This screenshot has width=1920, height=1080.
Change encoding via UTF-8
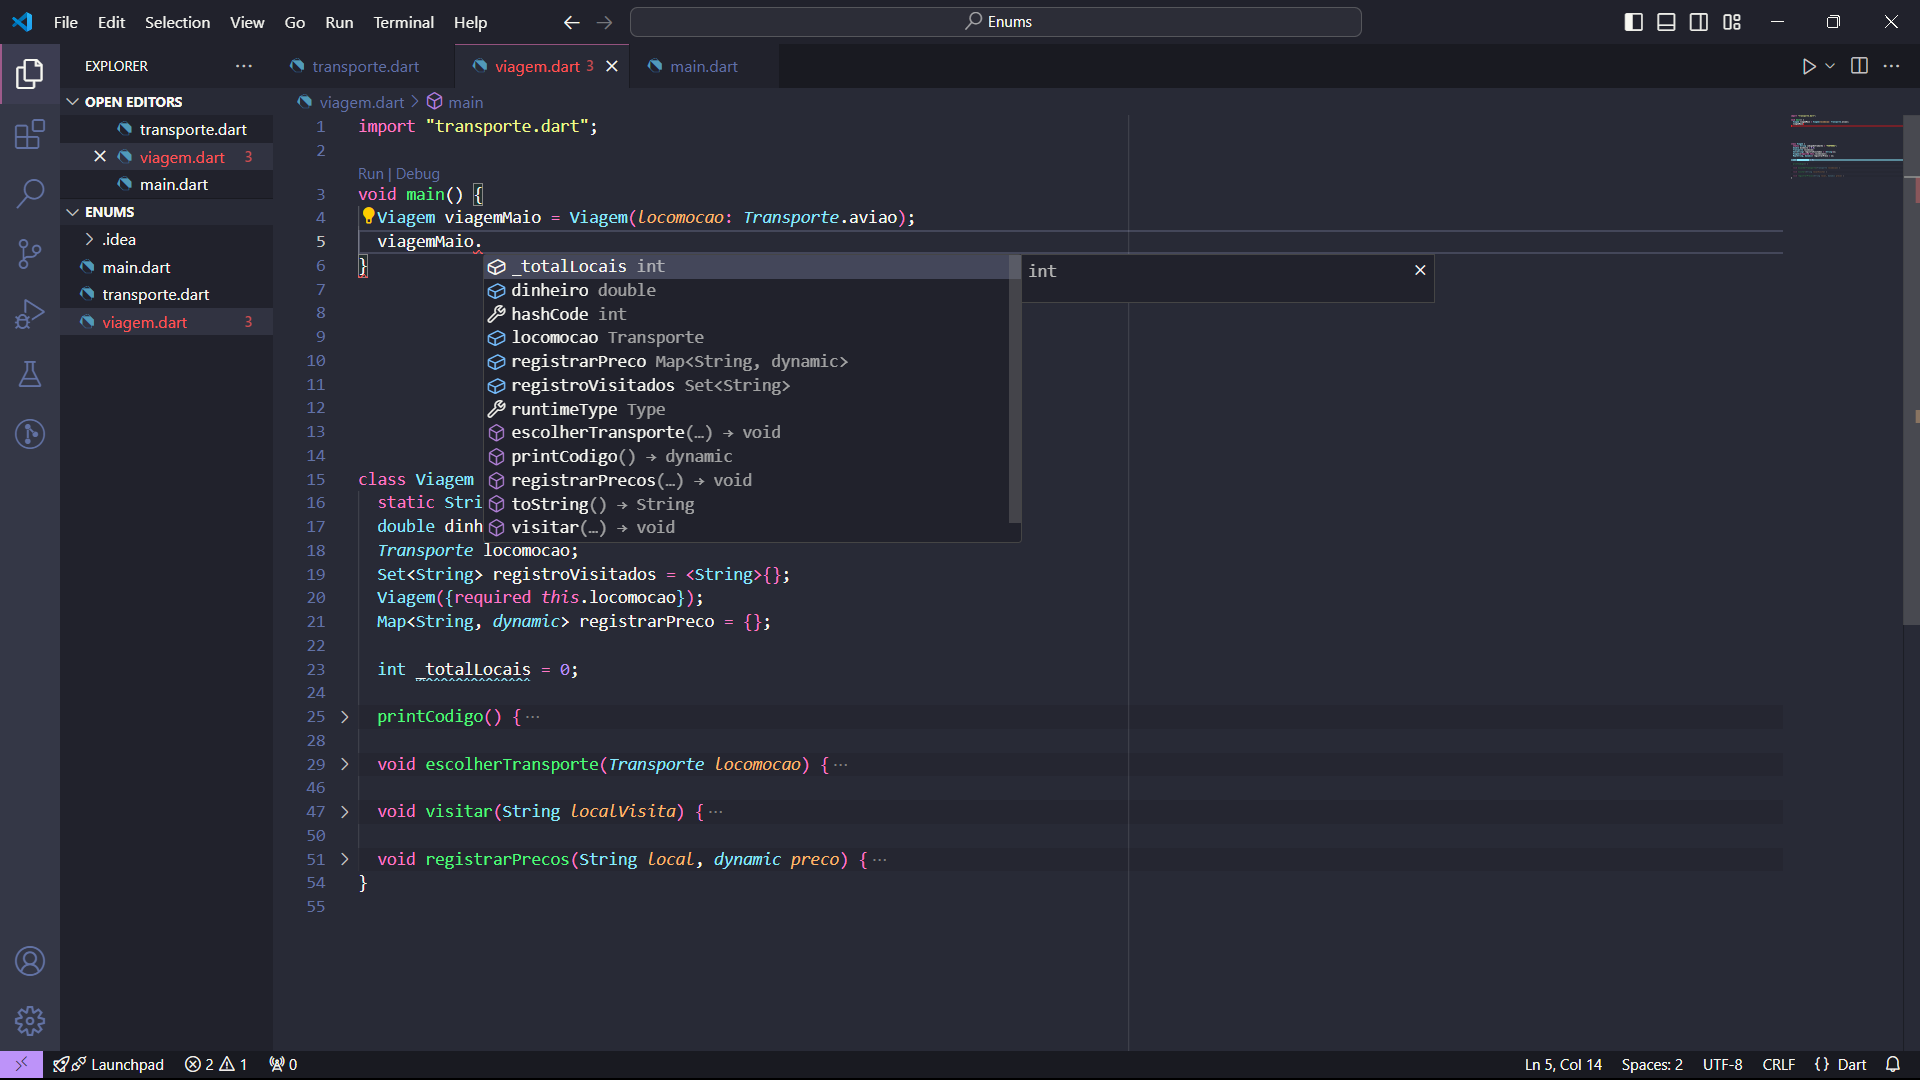1722,1064
